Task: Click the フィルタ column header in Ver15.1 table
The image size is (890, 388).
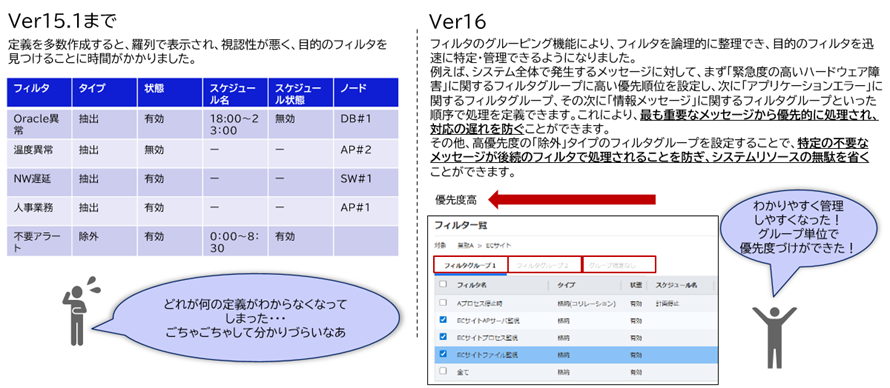Action: point(39,92)
